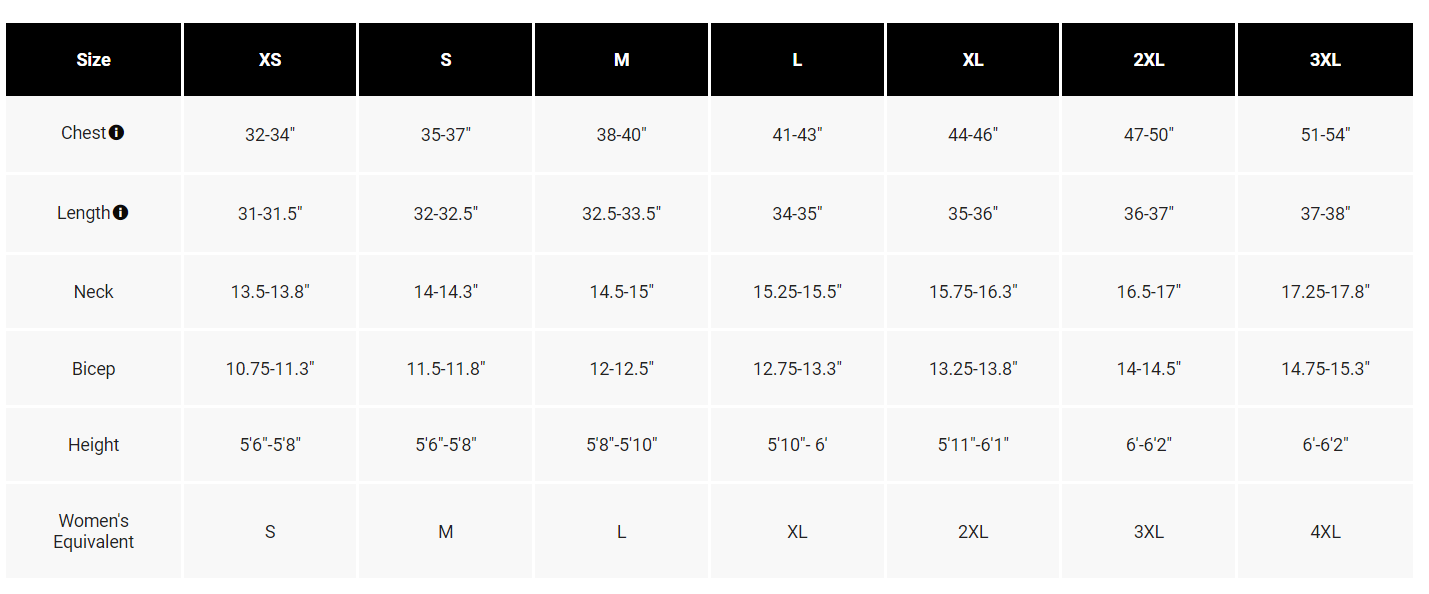Select the XS column header
This screenshot has height=594, width=1429.
[x=270, y=60]
